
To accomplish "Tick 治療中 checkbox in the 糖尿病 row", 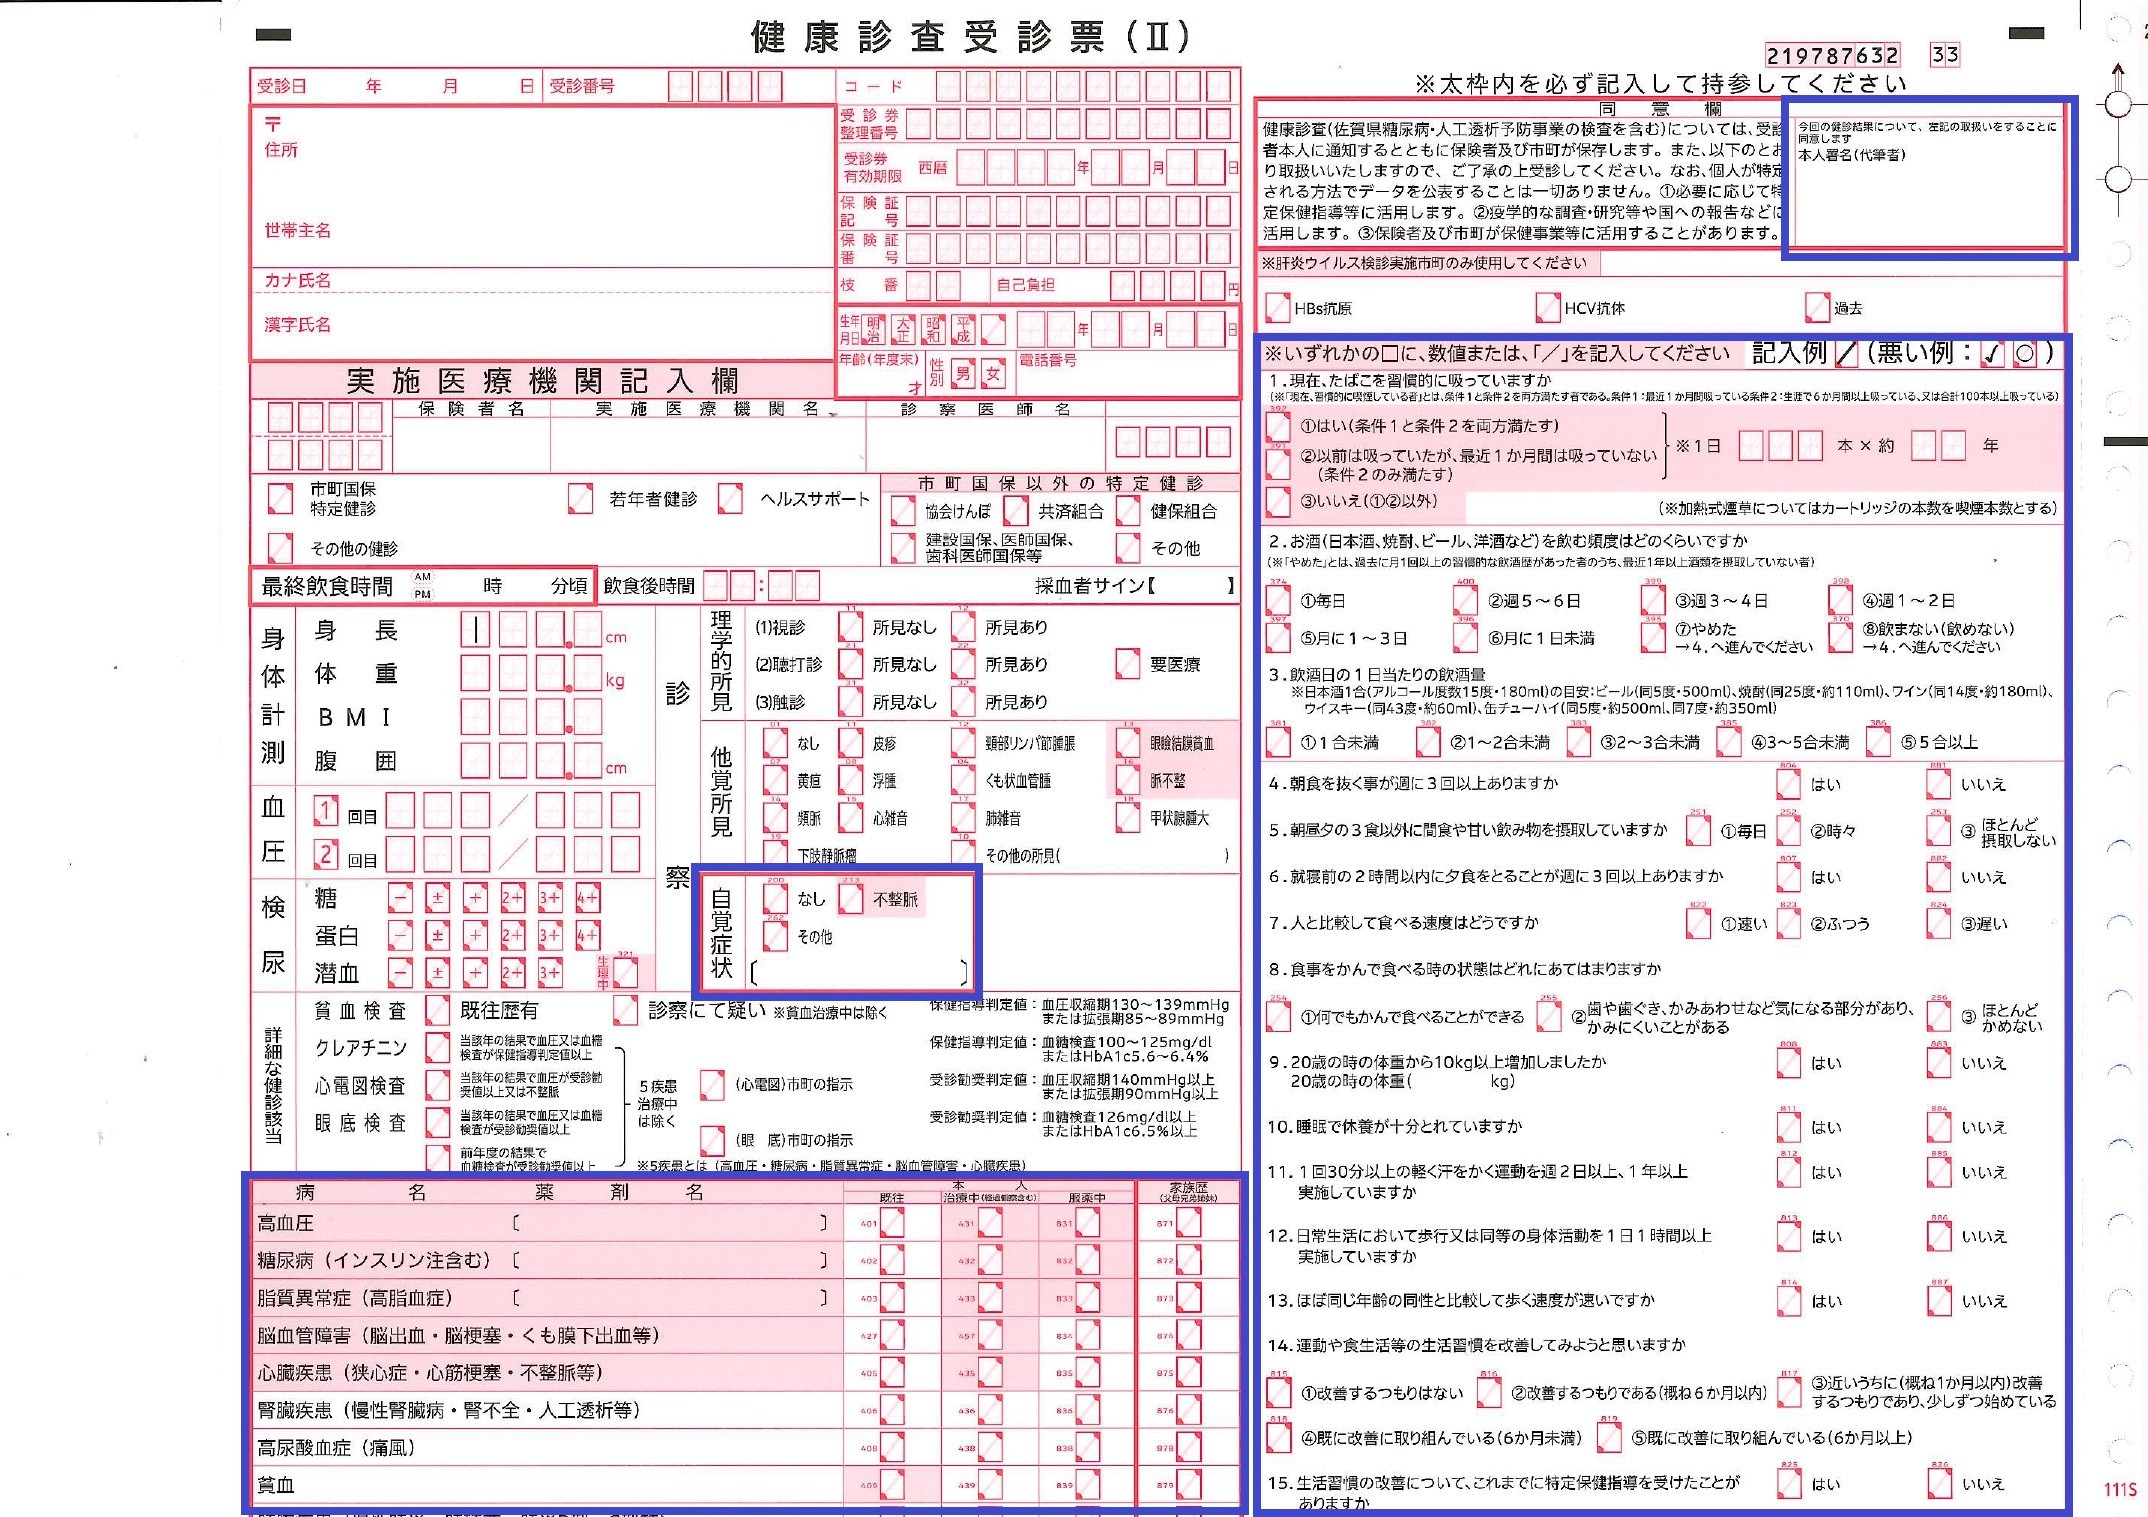I will (990, 1260).
